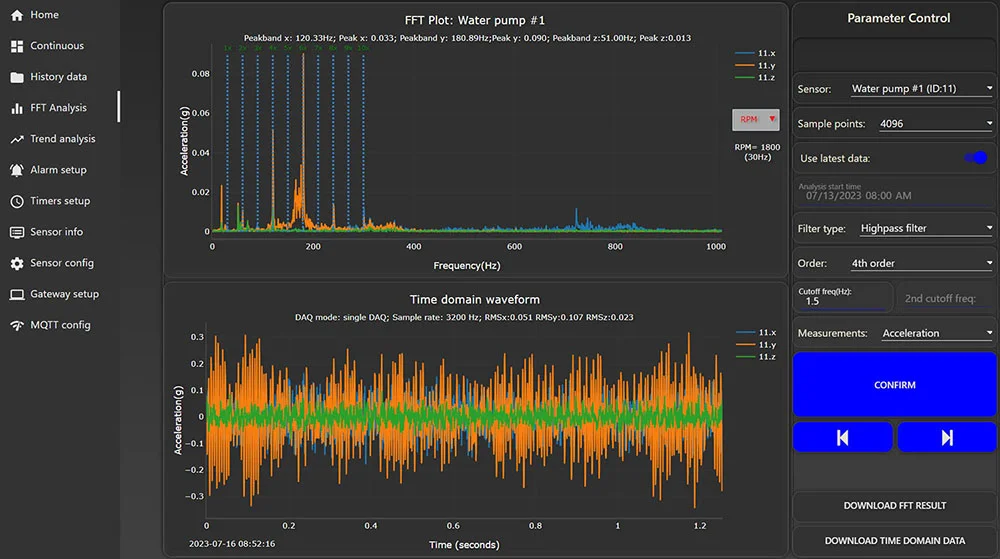
Task: Click the Alarm setup bell icon
Action: [x=16, y=170]
